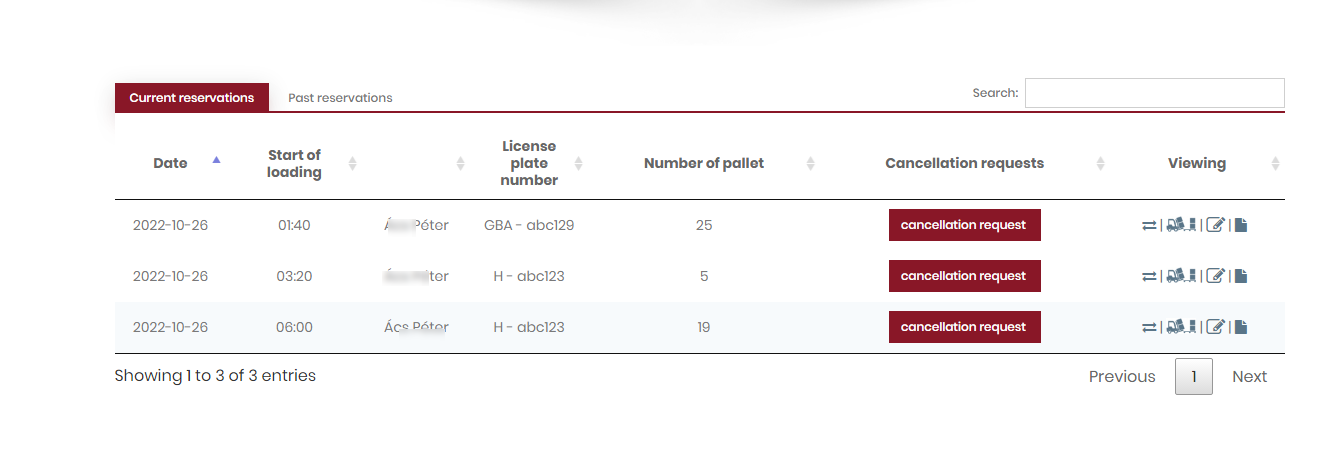Image resolution: width=1343 pixels, height=471 pixels.
Task: Click the swap arrows icon for the 01:40 reservation
Action: pyautogui.click(x=1148, y=225)
